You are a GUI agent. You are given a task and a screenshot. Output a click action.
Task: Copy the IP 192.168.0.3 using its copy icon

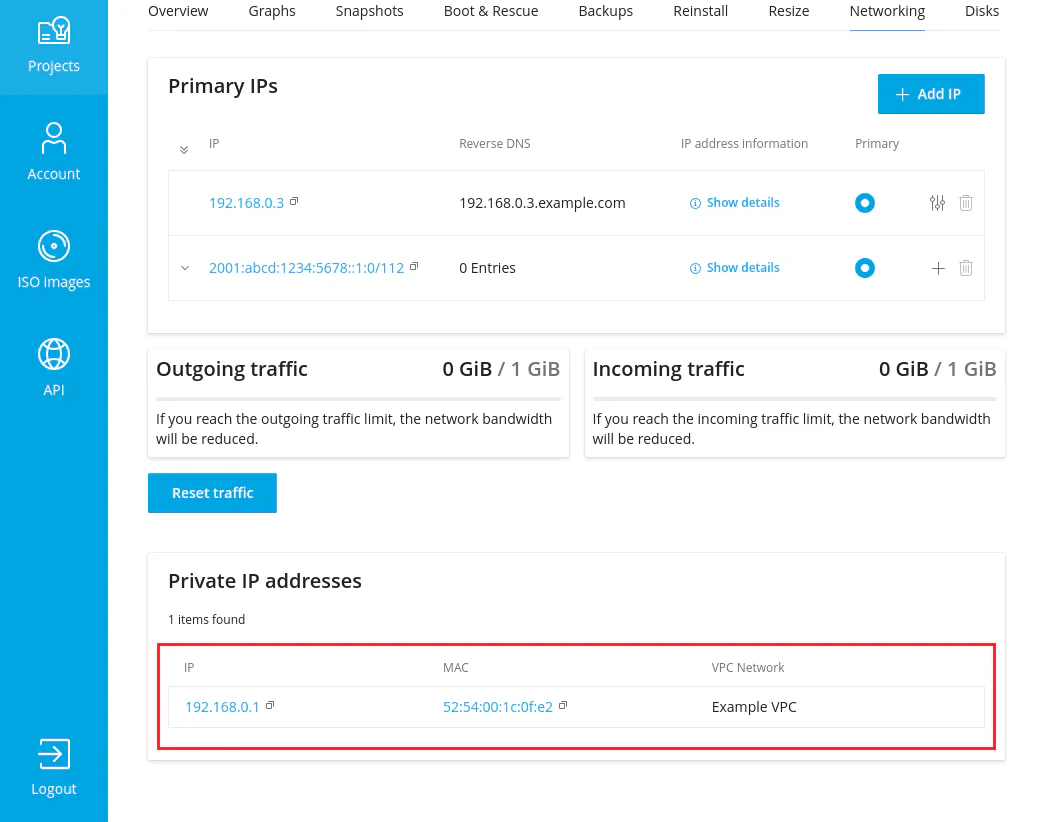293,201
